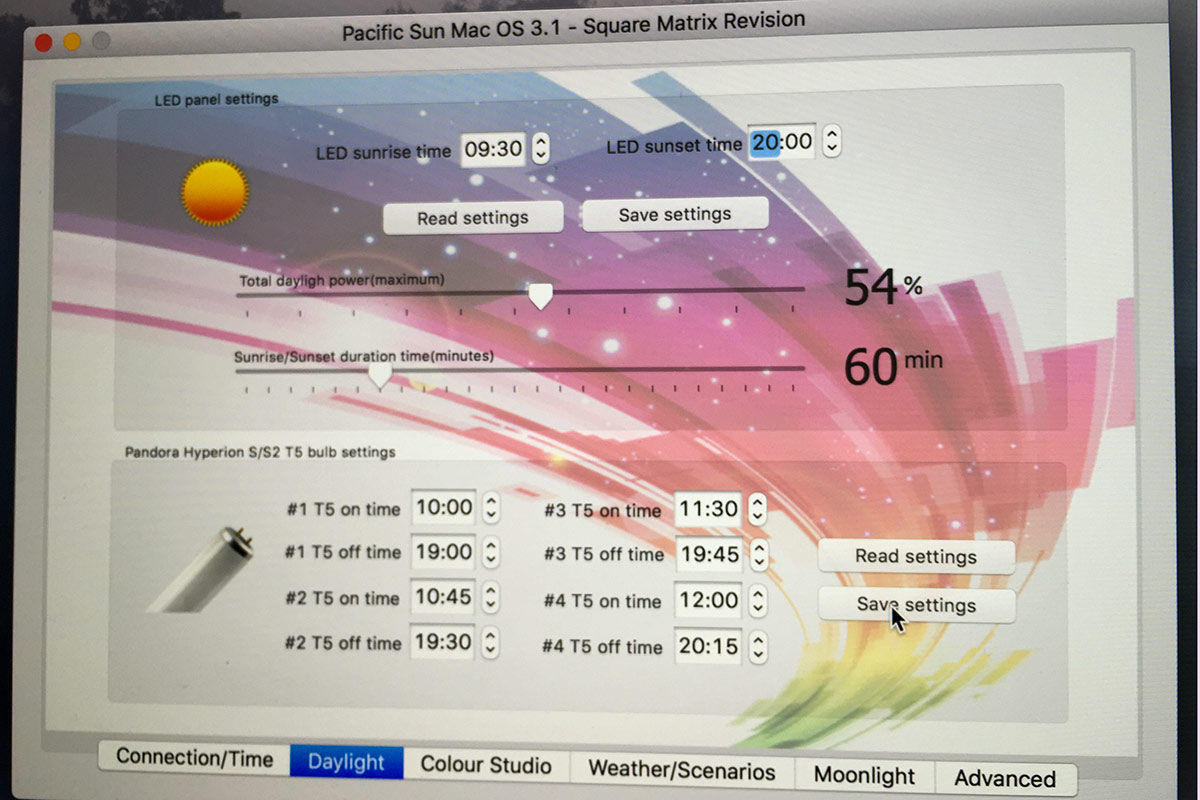1200x800 pixels.
Task: Click the LED sunset time stepper arrows
Action: (x=831, y=141)
